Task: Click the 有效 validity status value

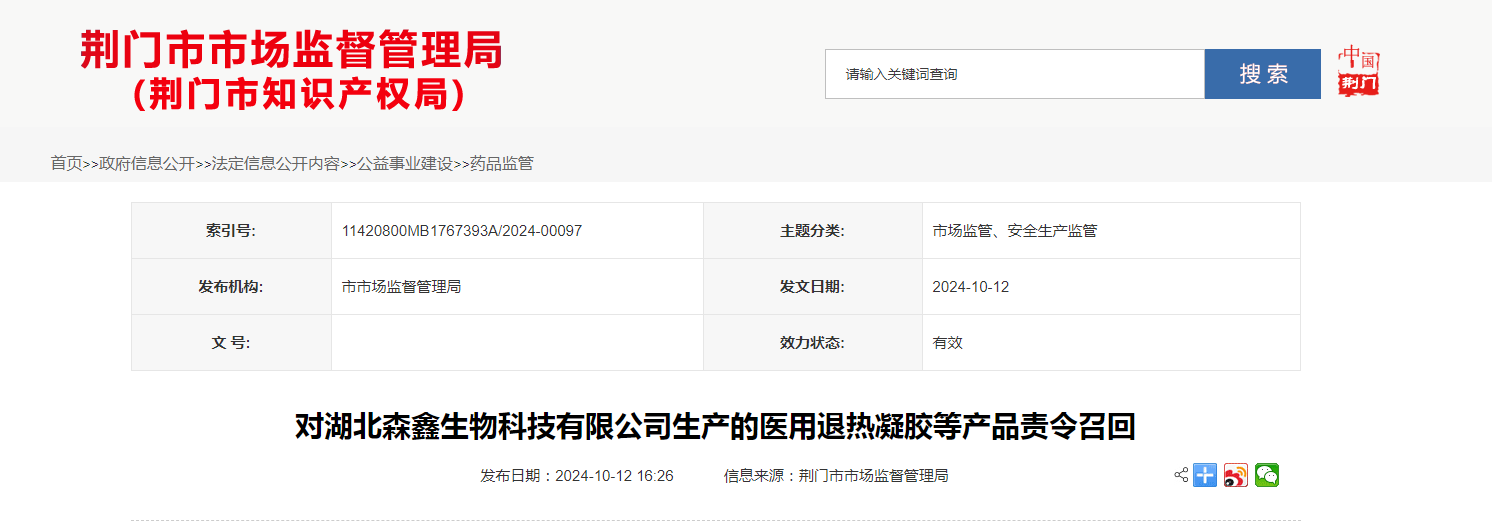Action: coord(947,343)
